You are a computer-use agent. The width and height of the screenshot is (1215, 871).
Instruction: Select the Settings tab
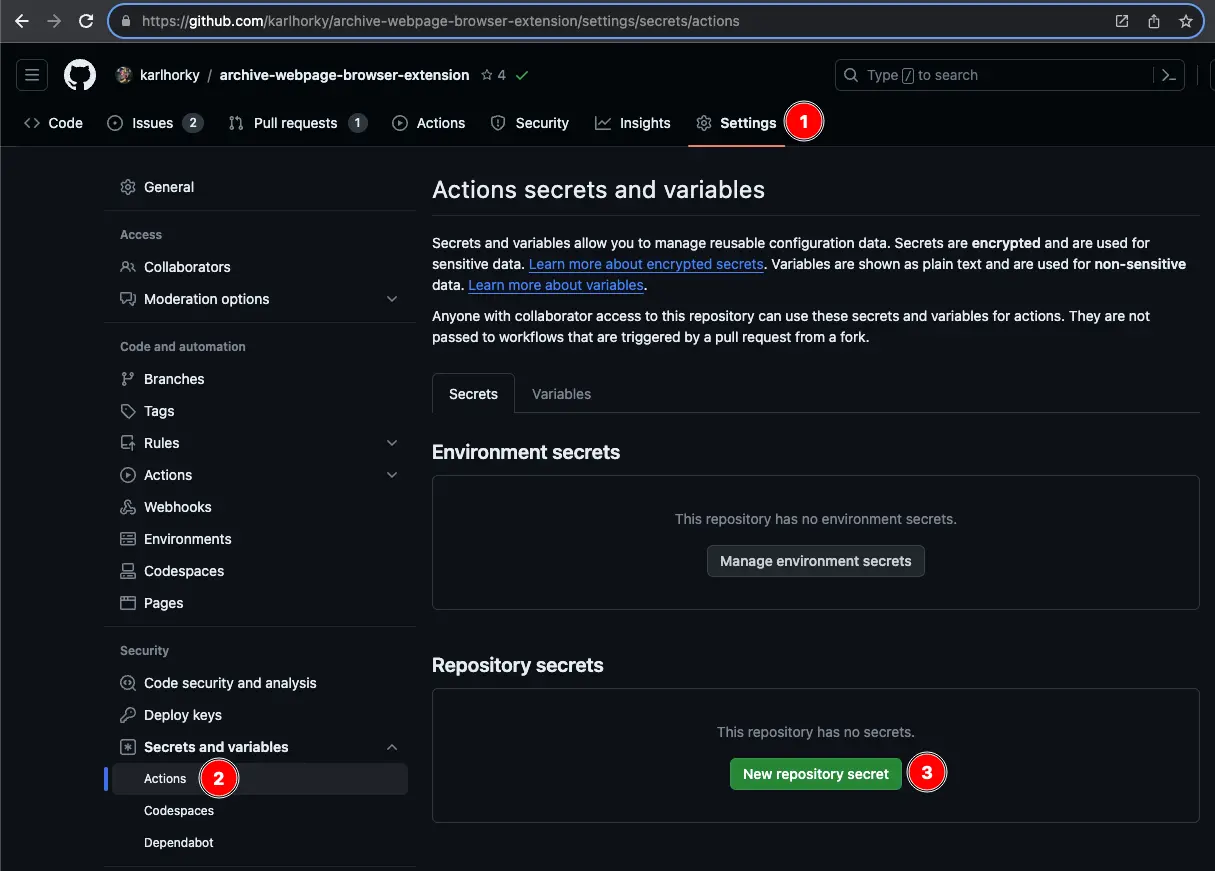737,123
